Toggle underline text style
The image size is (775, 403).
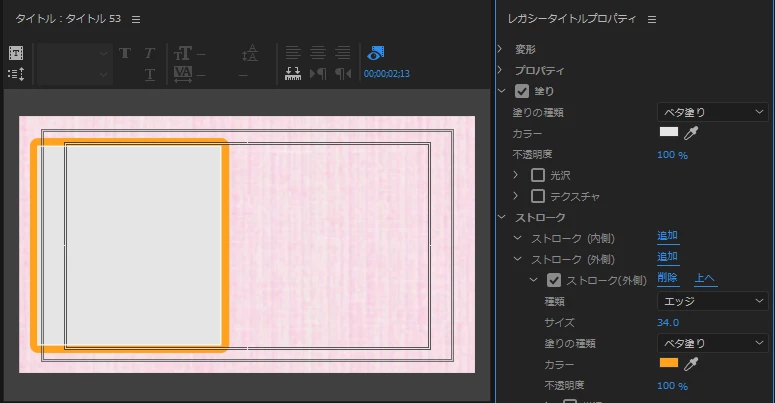point(150,74)
